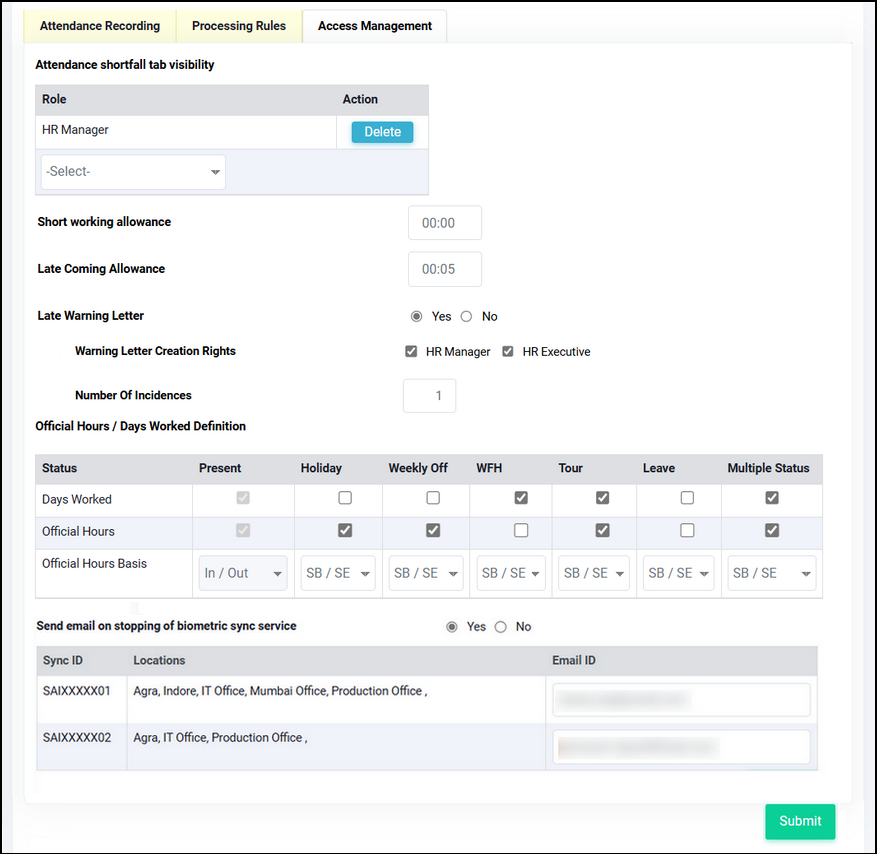Submit the attendance settings form

[x=800, y=821]
